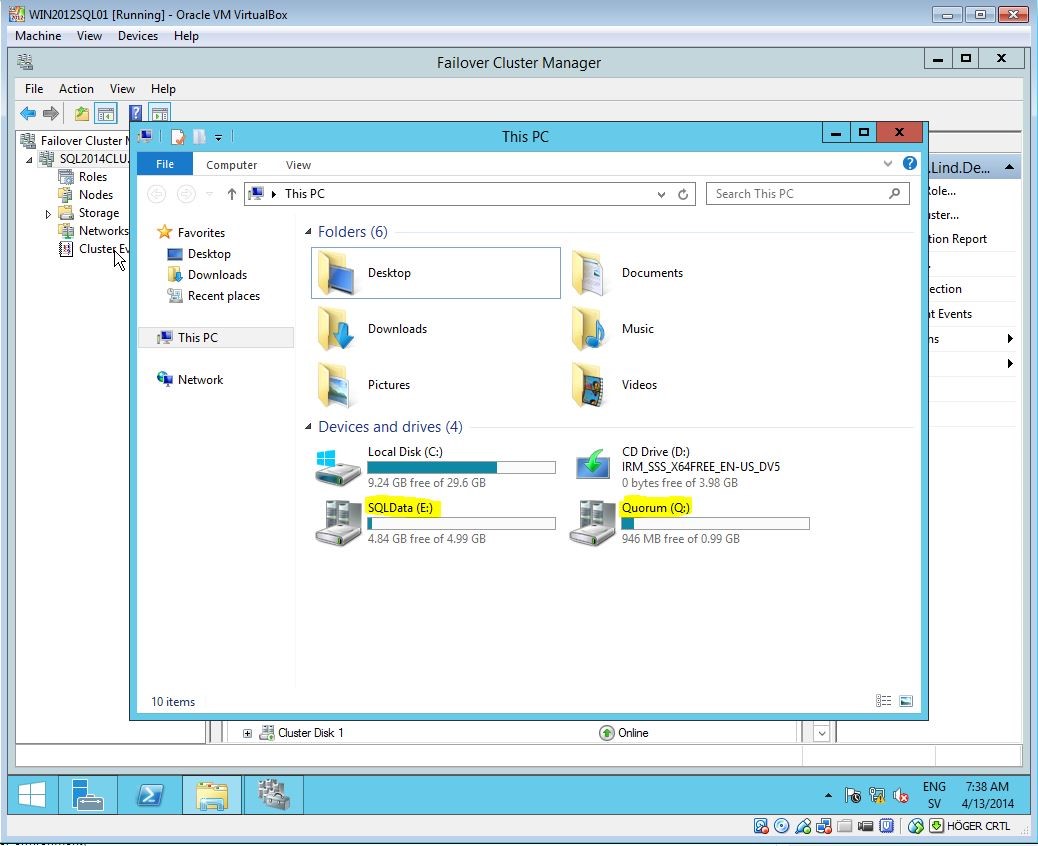The width and height of the screenshot is (1038, 846).
Task: Click Network in the navigation pane
Action: (200, 380)
